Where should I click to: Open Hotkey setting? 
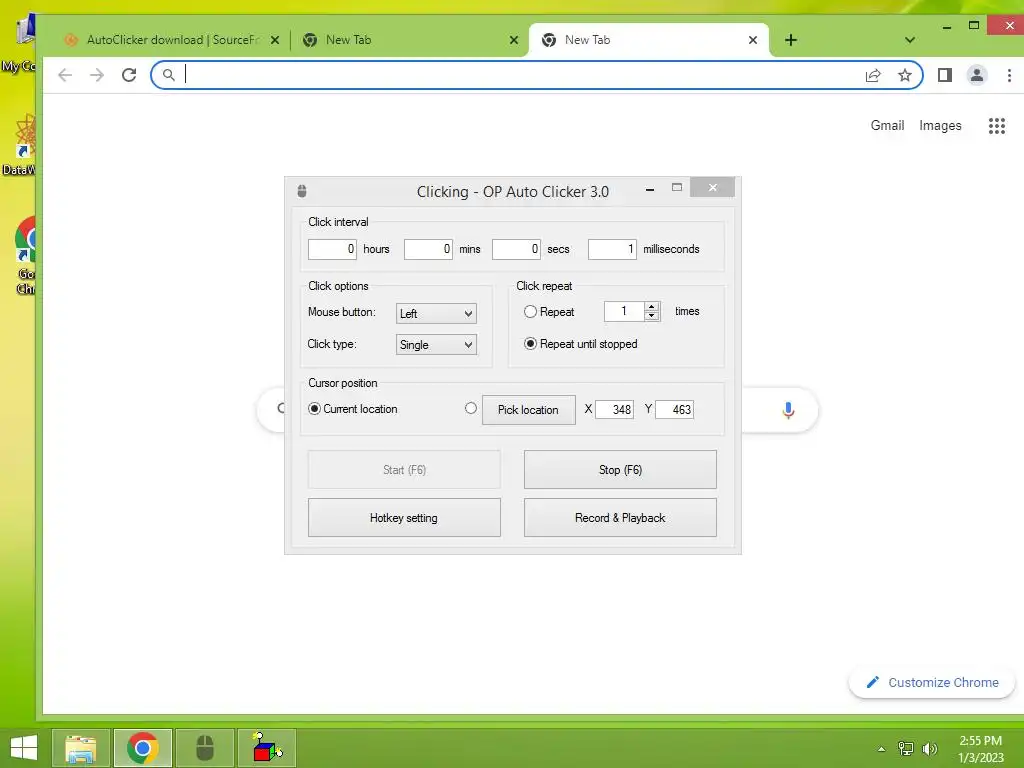click(404, 518)
